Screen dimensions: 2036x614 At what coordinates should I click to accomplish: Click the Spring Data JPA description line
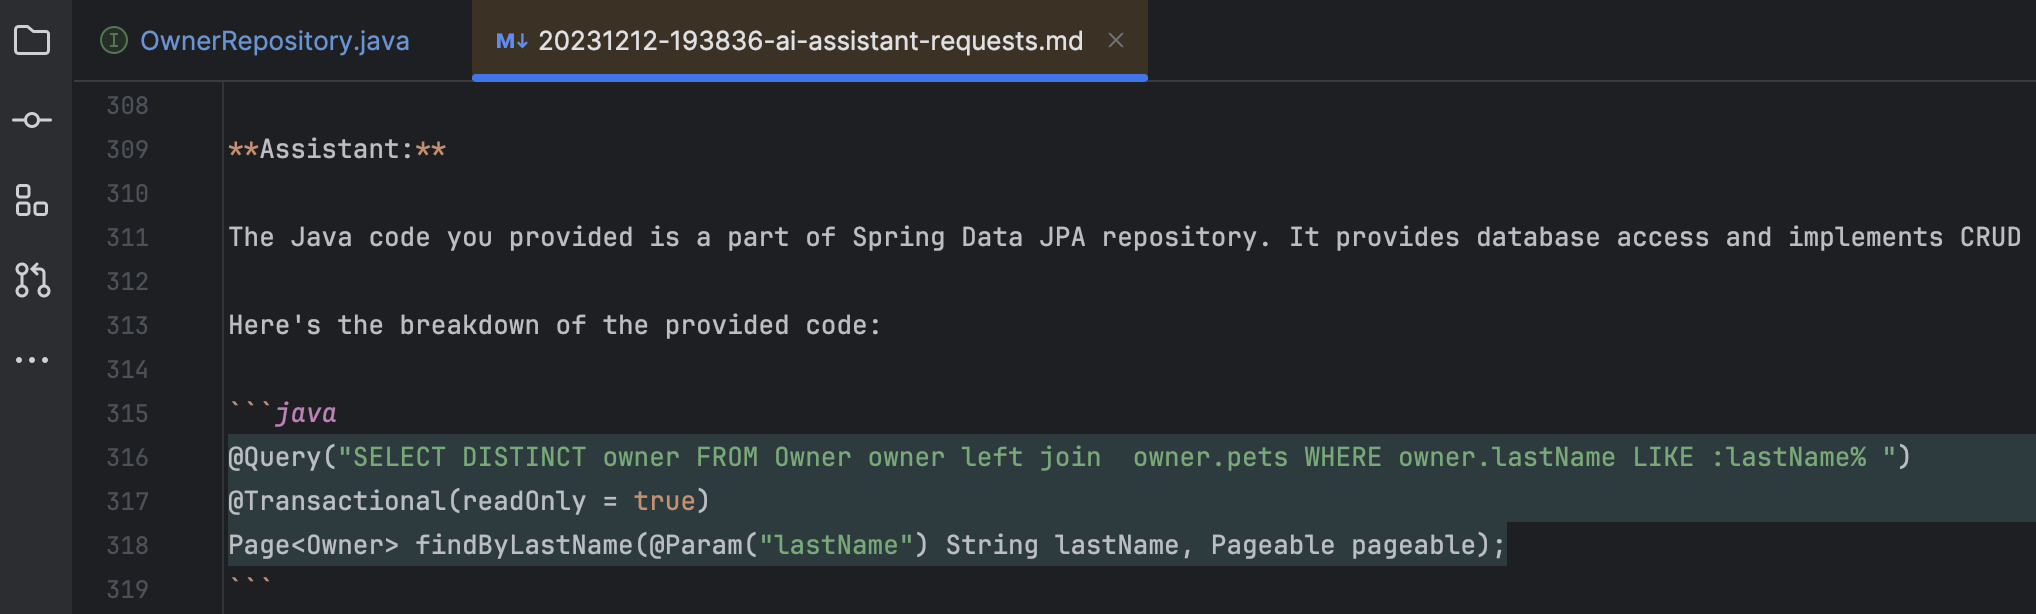1124,237
